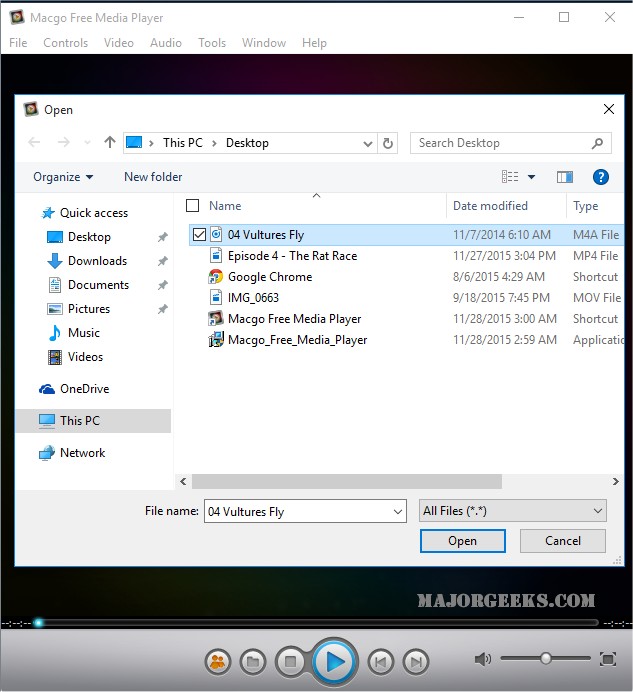This screenshot has width=633, height=692.
Task: Create a New folder
Action: pos(153,177)
